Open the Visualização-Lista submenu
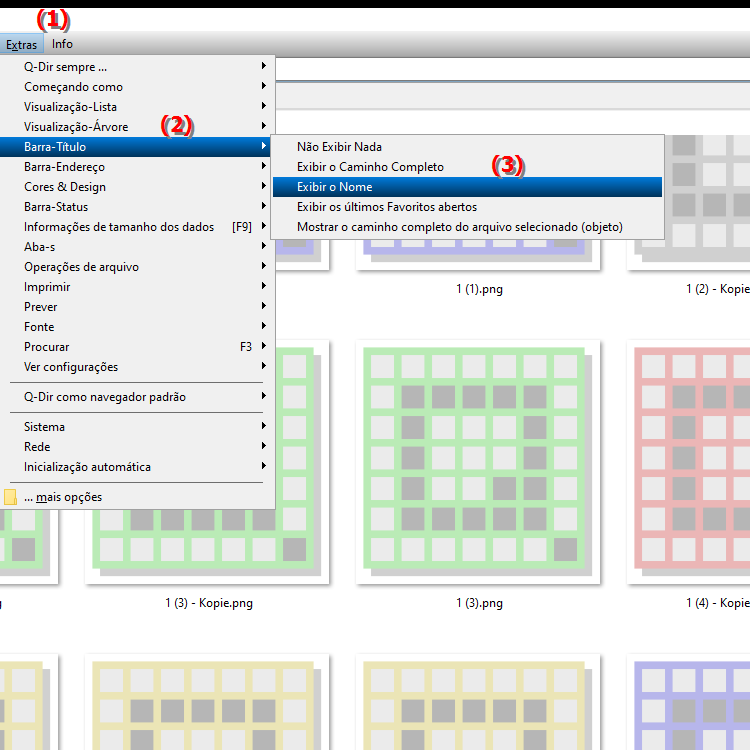Viewport: 750px width, 750px height. [137, 107]
